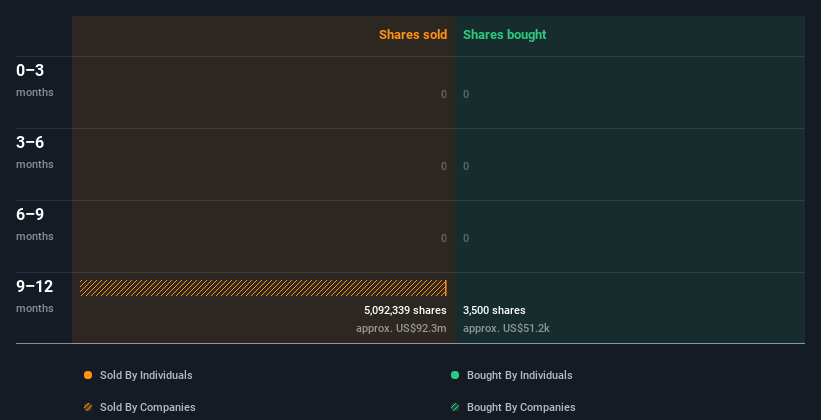Click shares sold zero in 6–9 months row
Image resolution: width=821 pixels, height=420 pixels.
coord(444,239)
